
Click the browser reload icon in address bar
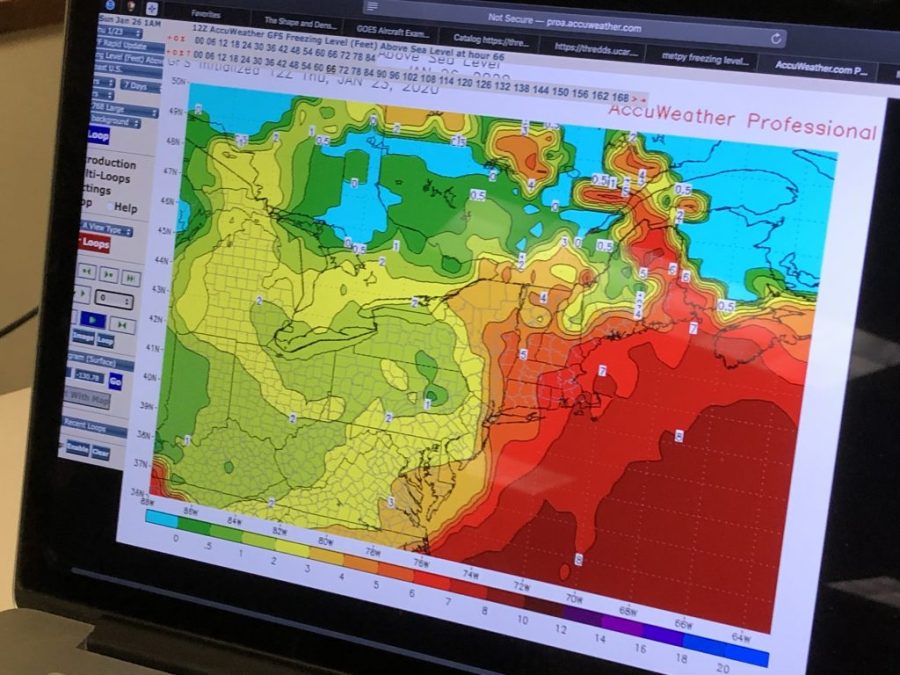click(x=776, y=38)
